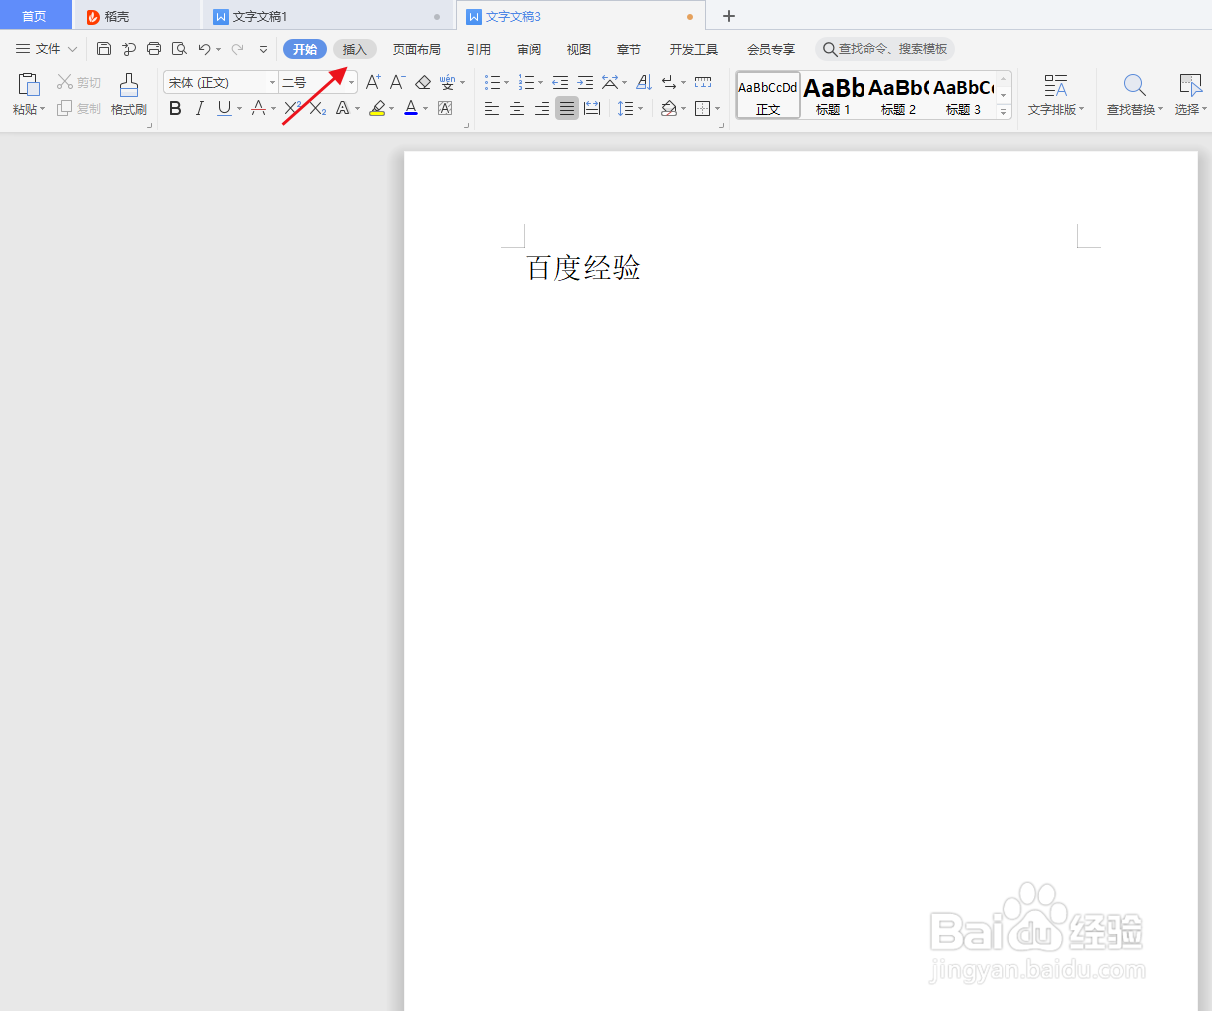Toggle Underline formatting
Screen dimensions: 1212x1011
224,108
